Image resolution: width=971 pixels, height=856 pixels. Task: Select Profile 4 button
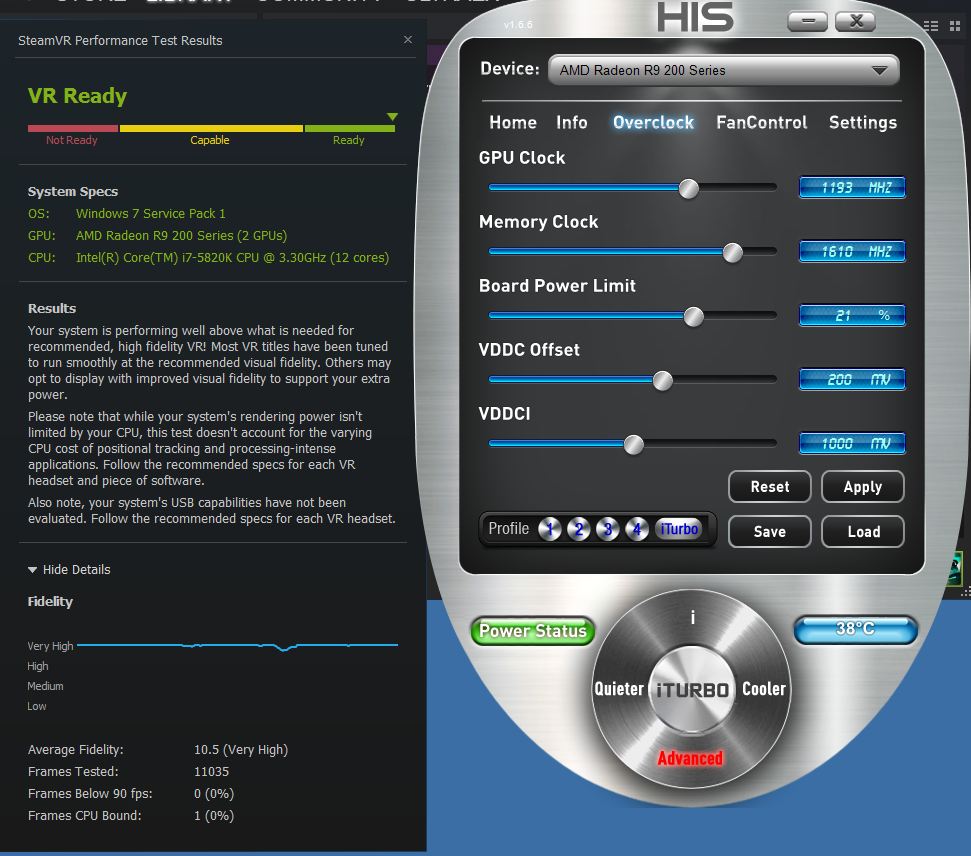click(637, 529)
